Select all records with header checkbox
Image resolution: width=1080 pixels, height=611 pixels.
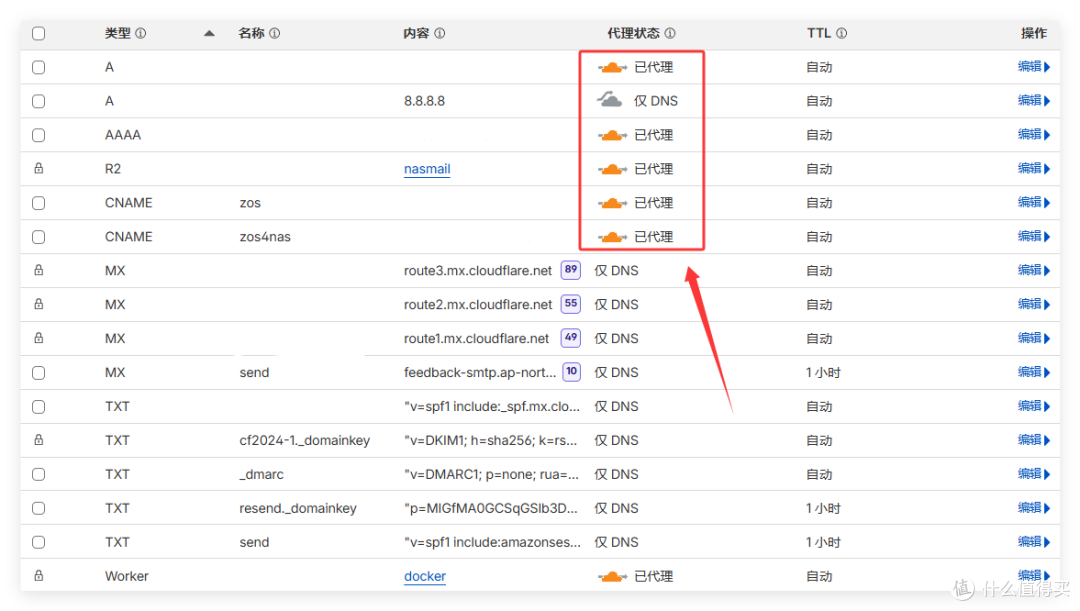(x=39, y=33)
